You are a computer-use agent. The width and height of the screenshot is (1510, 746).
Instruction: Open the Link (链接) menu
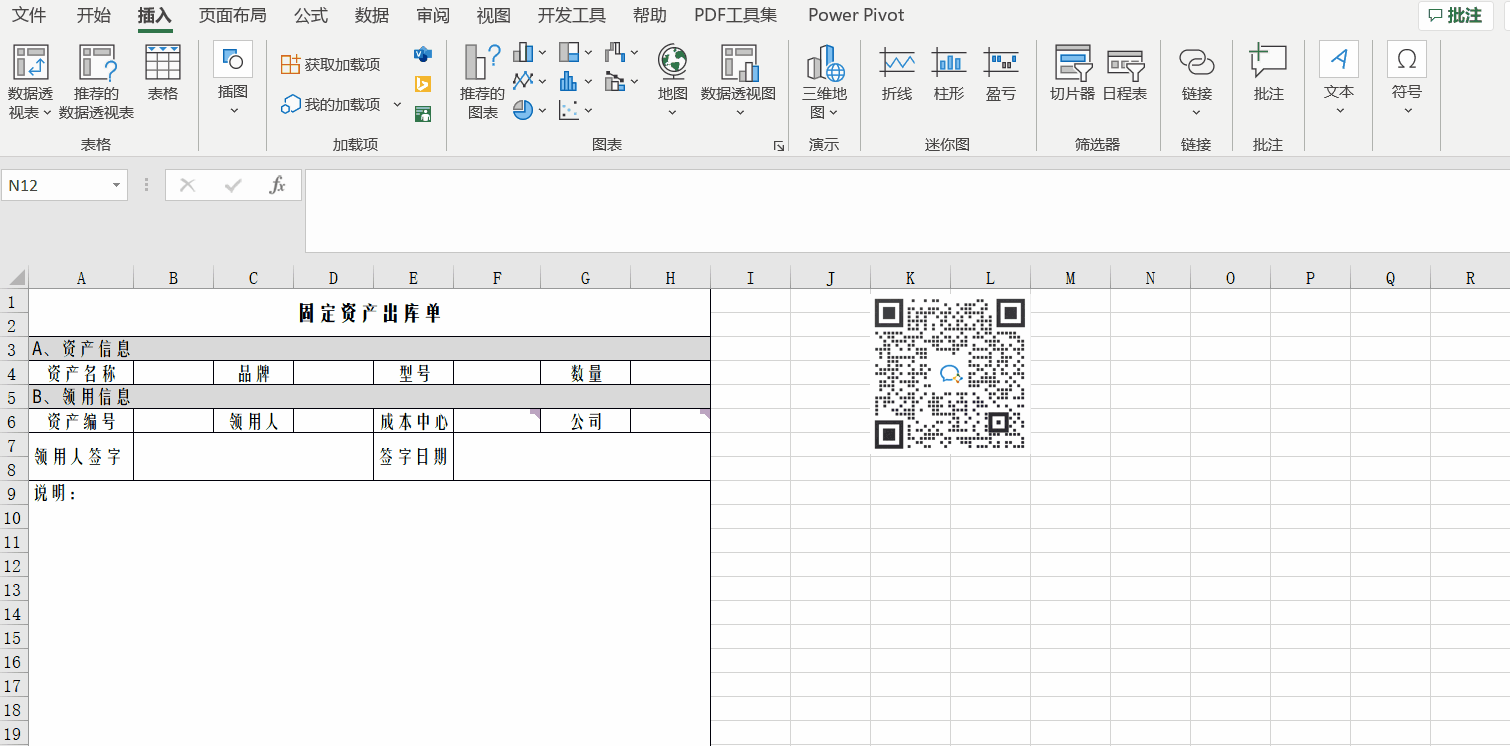(1197, 80)
